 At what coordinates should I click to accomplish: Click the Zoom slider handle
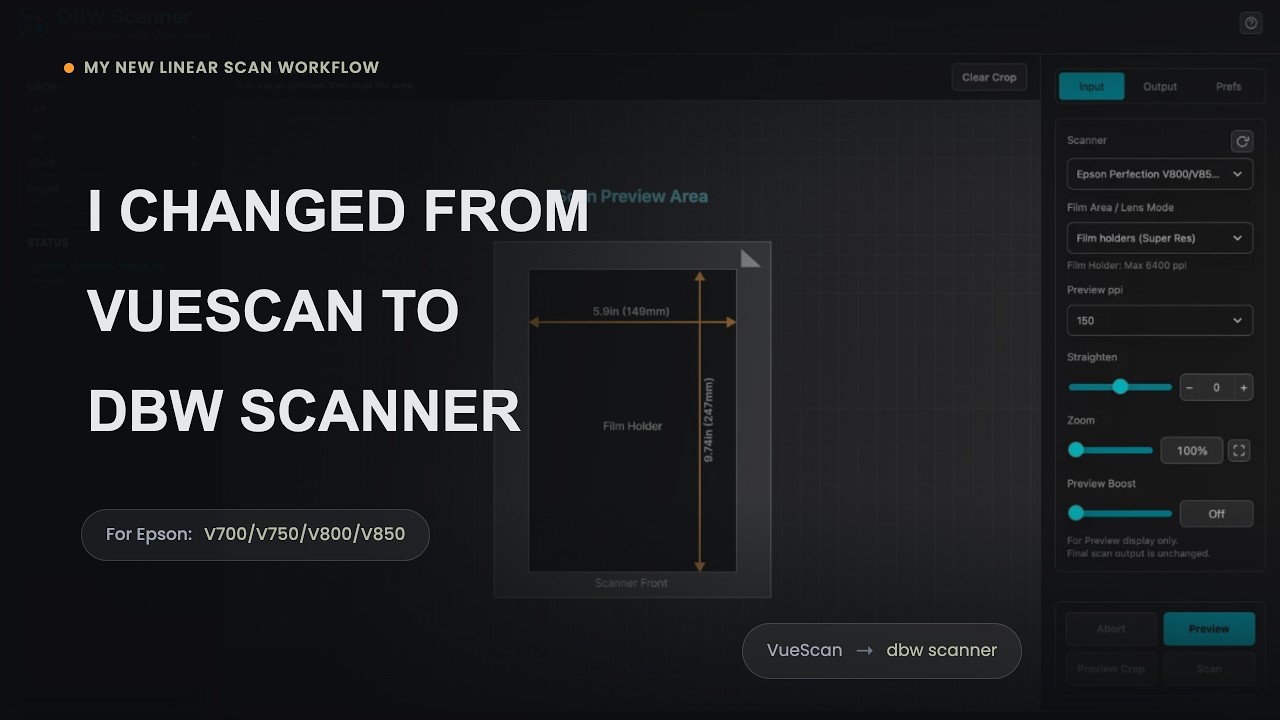pyautogui.click(x=1076, y=450)
